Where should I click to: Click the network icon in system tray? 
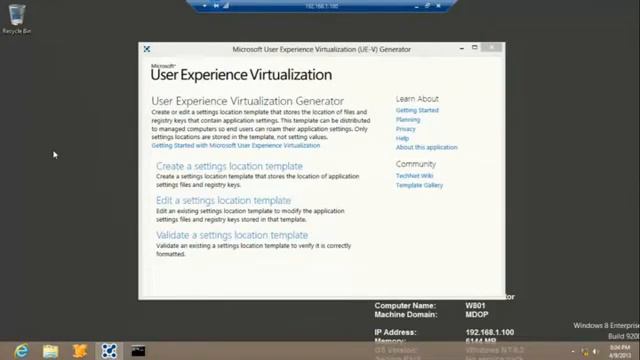point(585,351)
